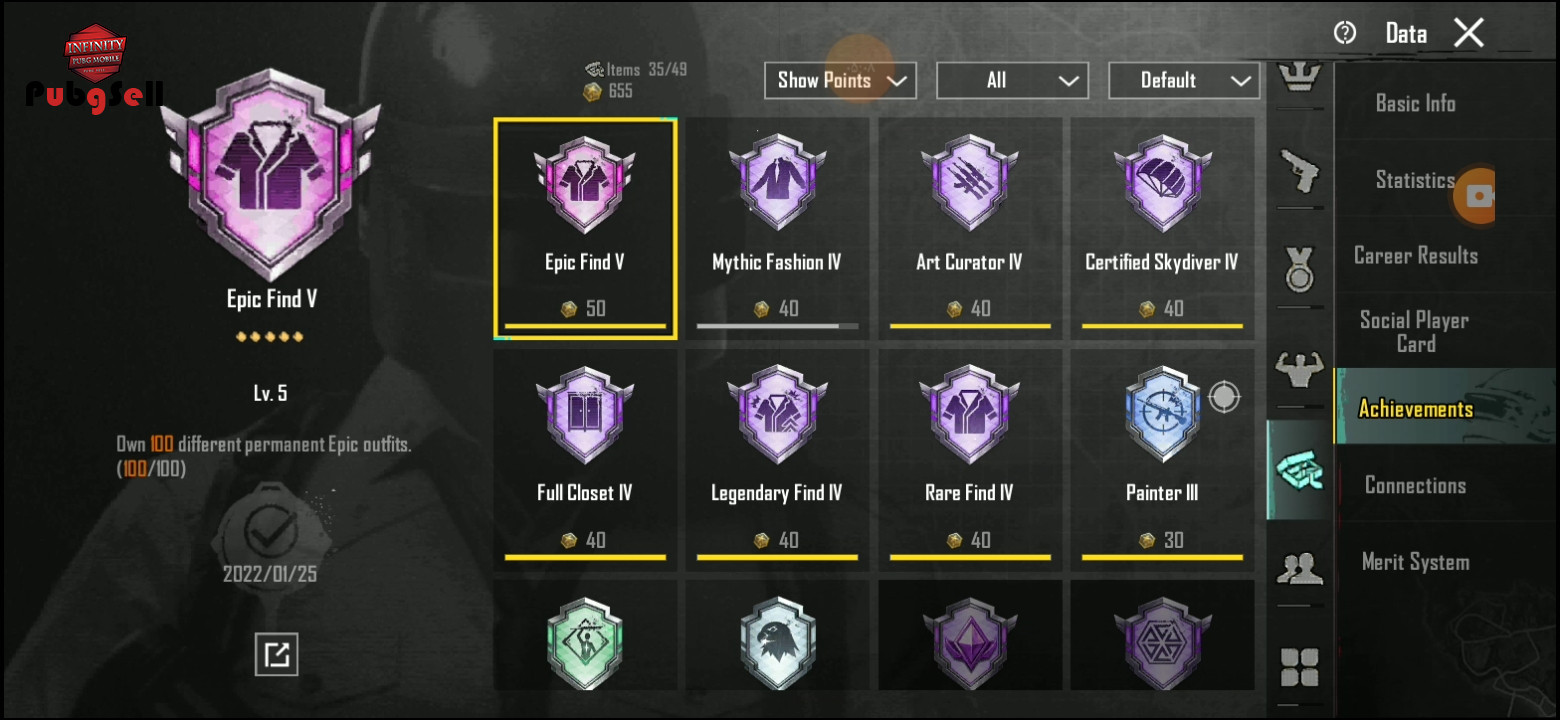1560x720 pixels.
Task: Select the medal achievement category icon
Action: tap(1300, 269)
